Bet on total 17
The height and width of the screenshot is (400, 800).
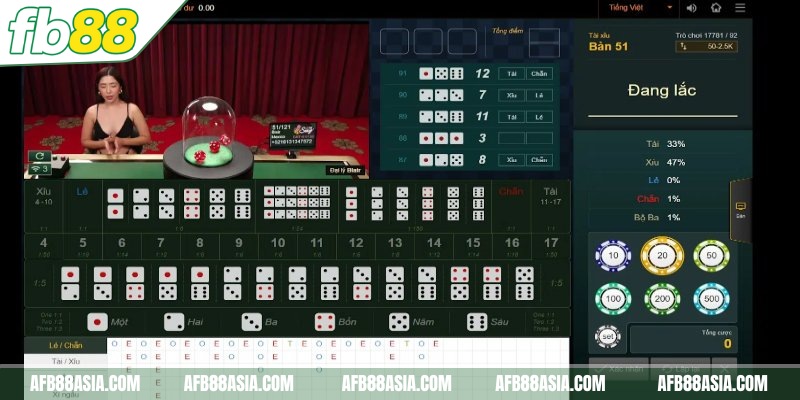click(551, 247)
